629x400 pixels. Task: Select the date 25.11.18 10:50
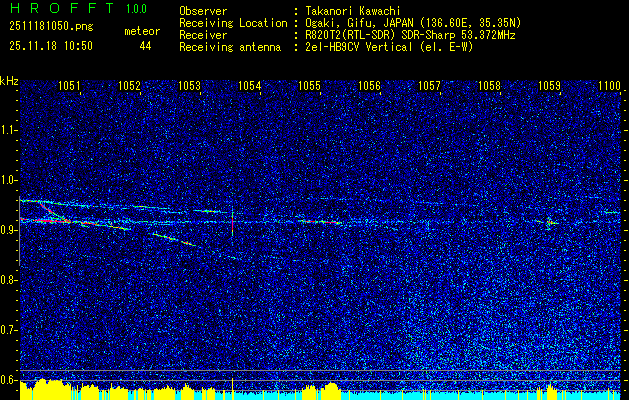(x=51, y=46)
